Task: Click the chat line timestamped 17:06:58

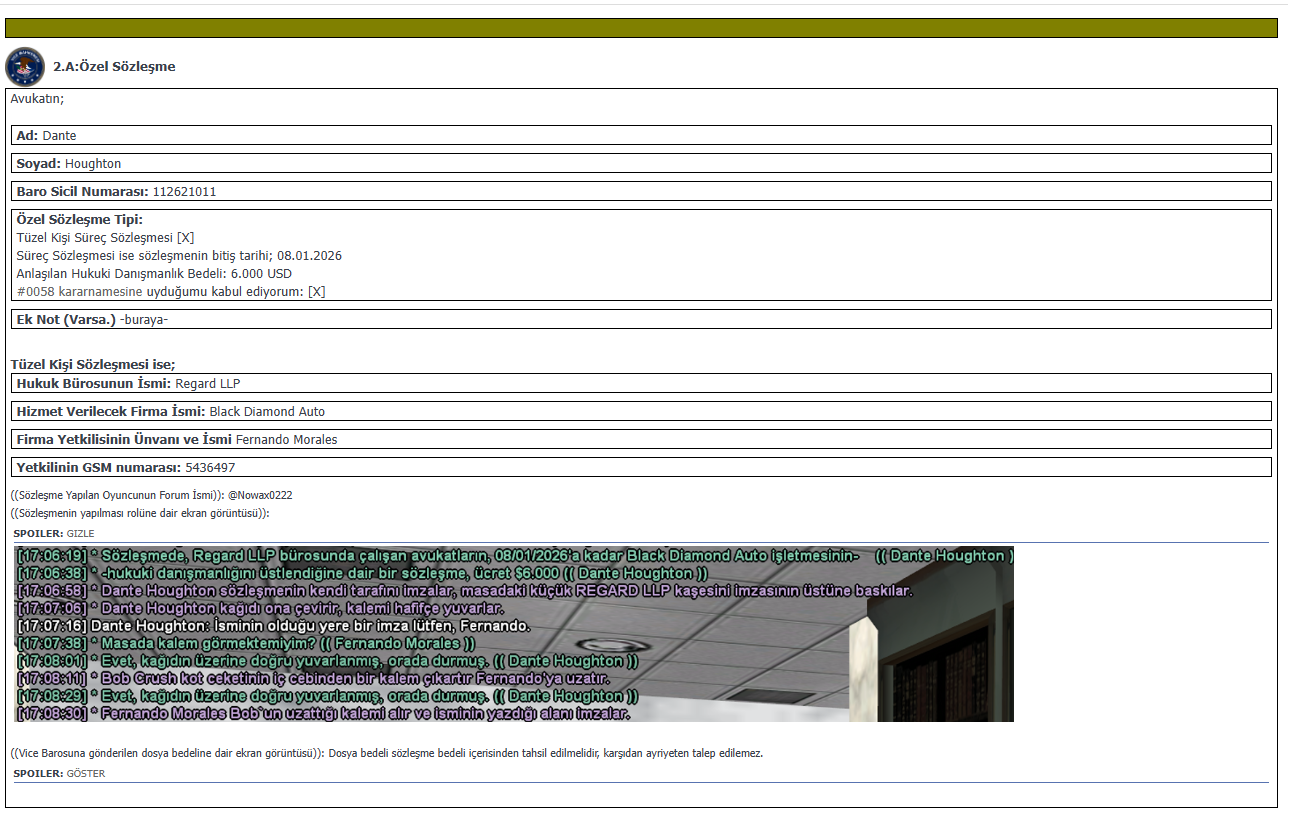Action: tap(464, 591)
